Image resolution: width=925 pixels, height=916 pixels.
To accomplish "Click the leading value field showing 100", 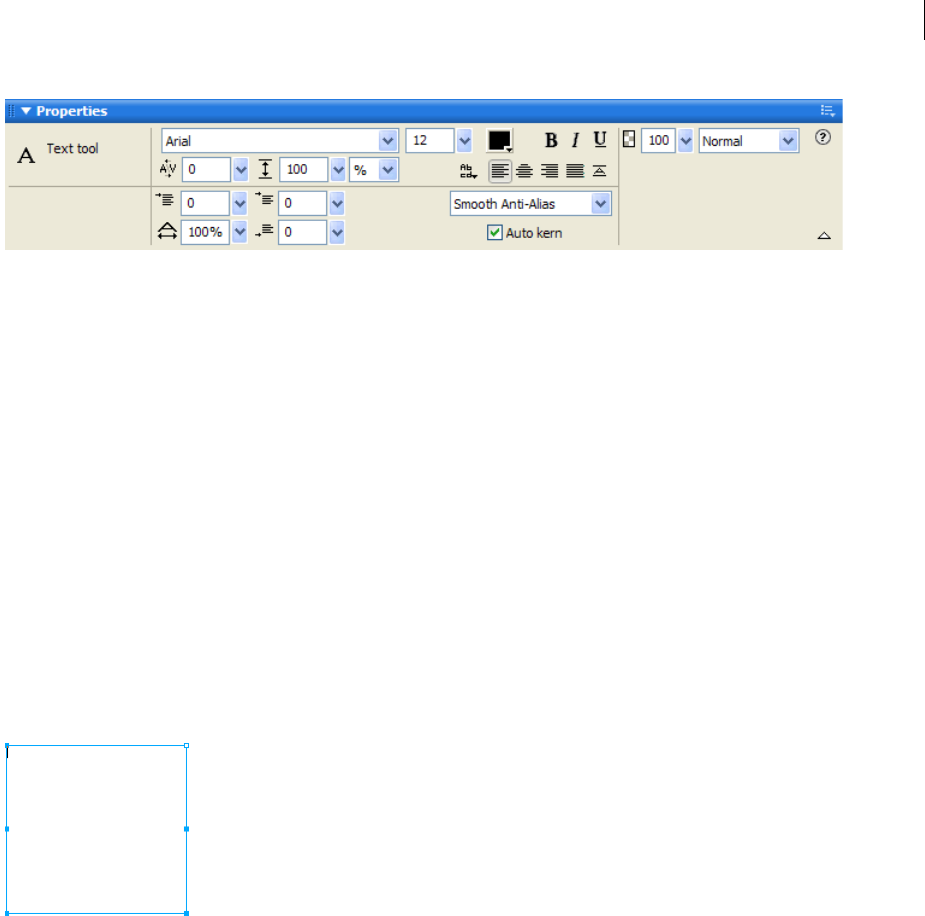I will tap(303, 170).
